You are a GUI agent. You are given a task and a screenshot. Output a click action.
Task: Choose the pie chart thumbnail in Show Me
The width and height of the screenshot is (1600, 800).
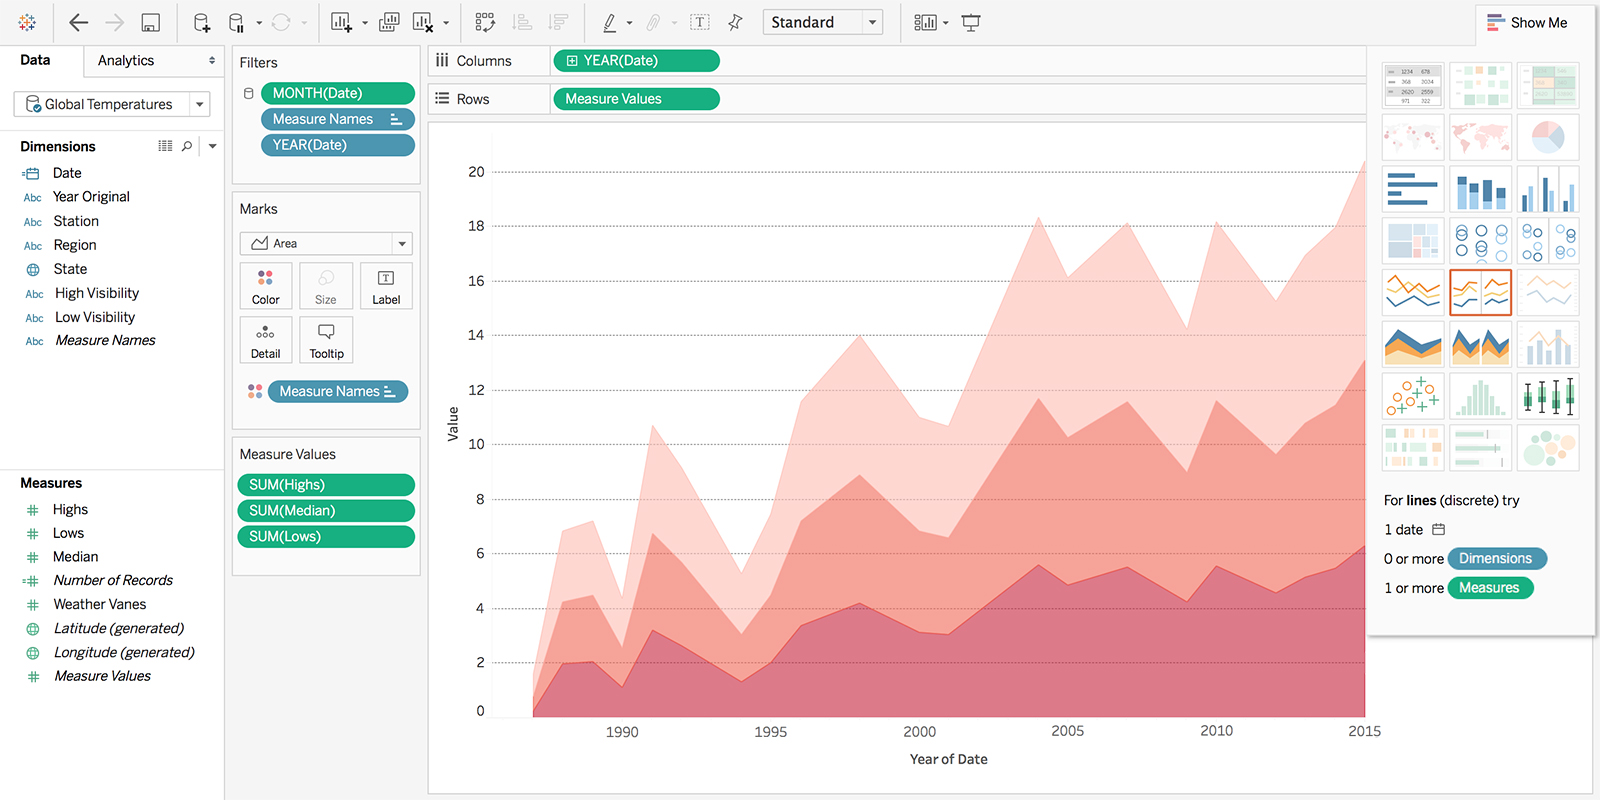pyautogui.click(x=1547, y=137)
